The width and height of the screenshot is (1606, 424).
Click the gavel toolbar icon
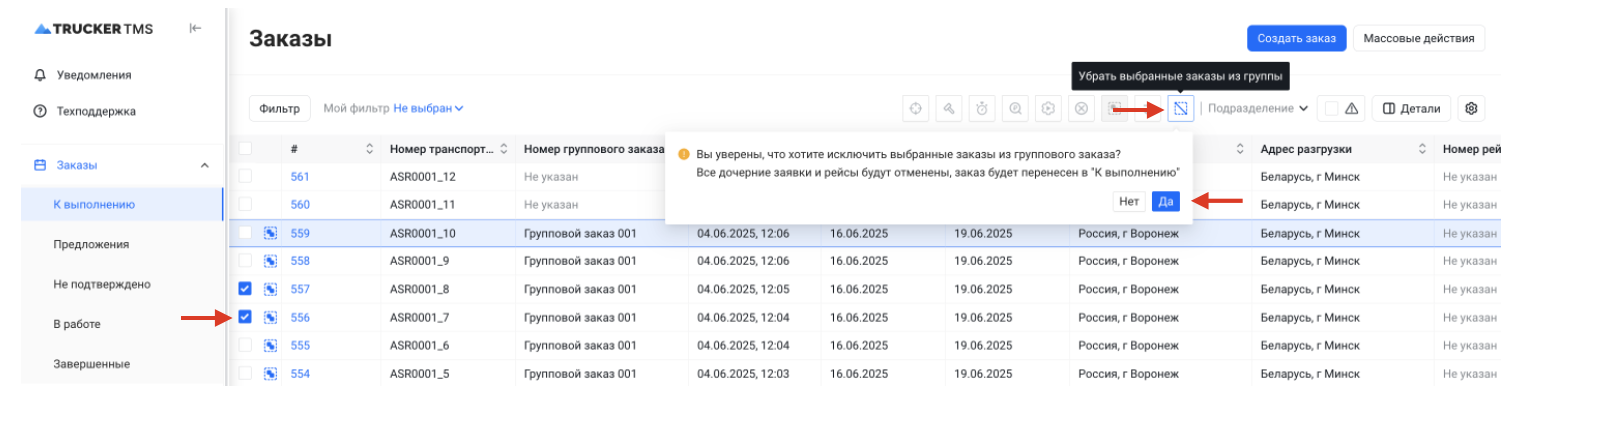pos(948,109)
